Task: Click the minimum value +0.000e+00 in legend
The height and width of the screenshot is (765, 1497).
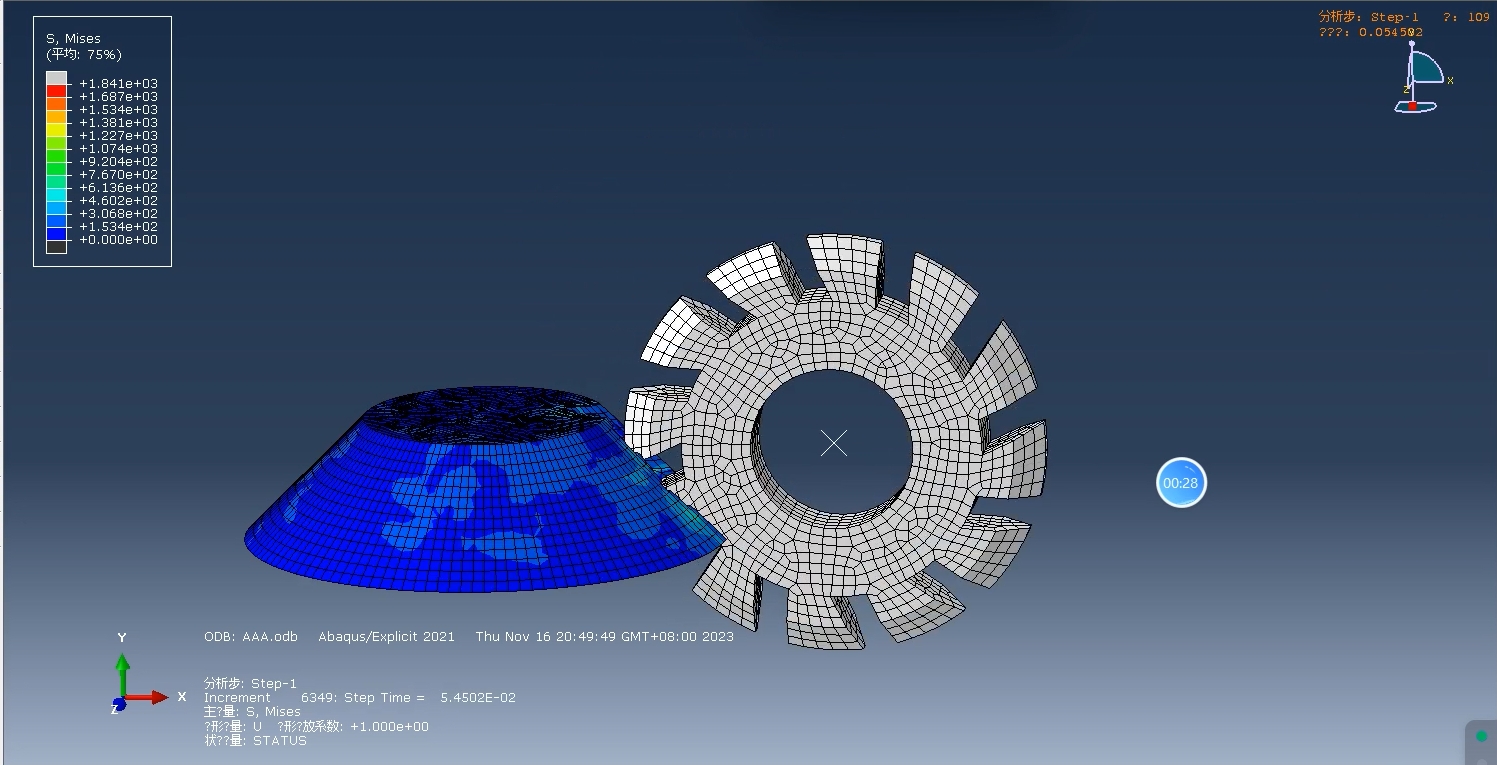Action: [119, 239]
